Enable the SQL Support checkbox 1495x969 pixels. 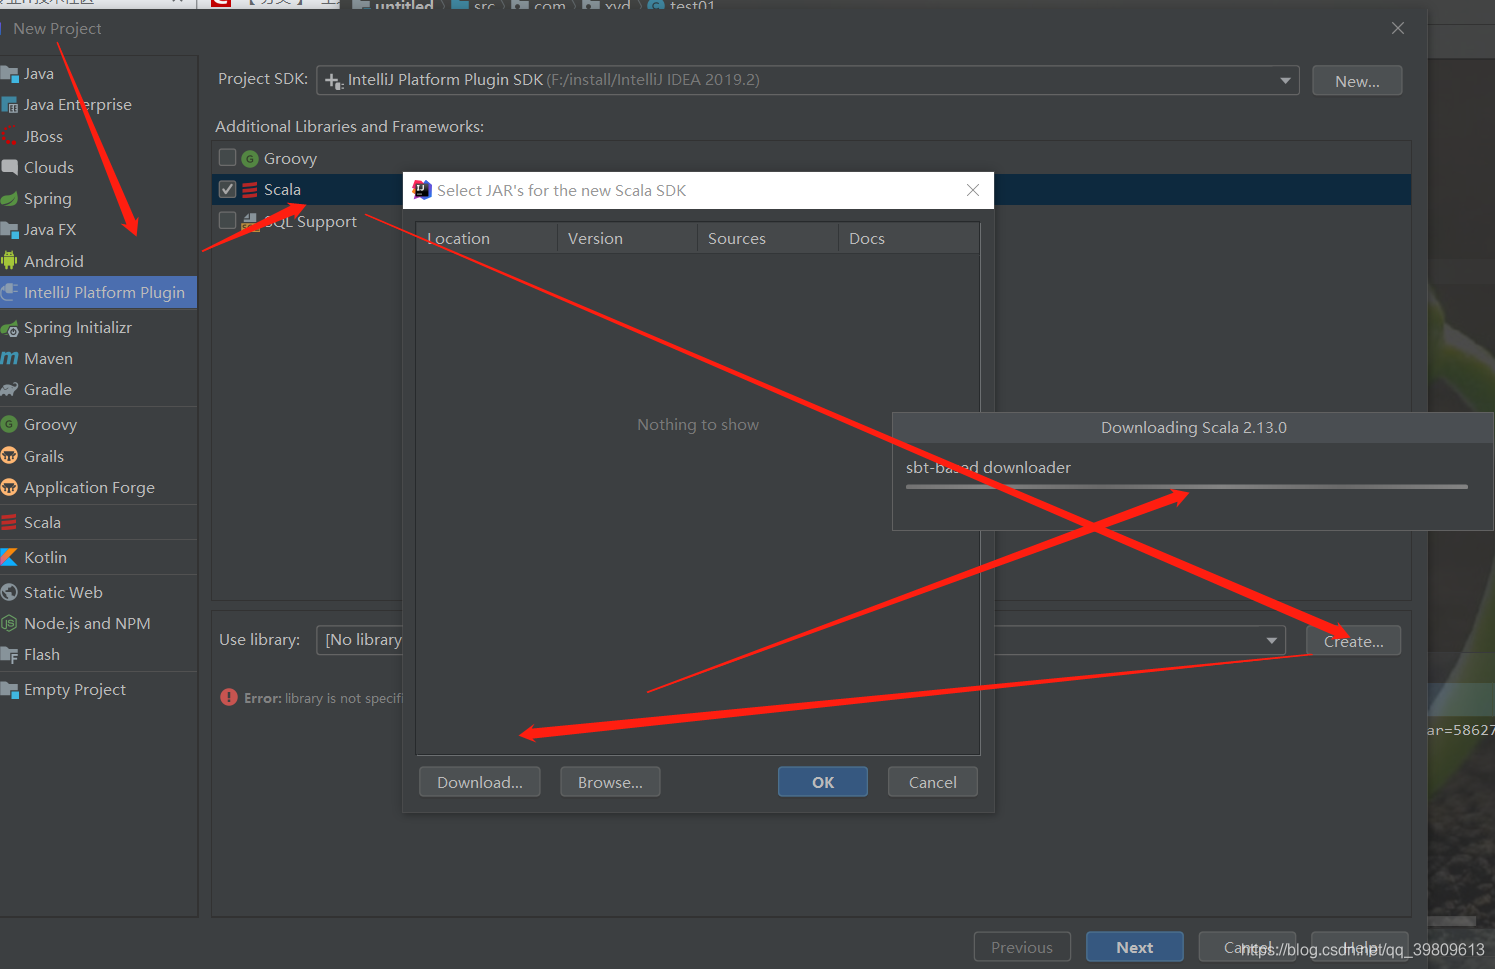(x=227, y=220)
